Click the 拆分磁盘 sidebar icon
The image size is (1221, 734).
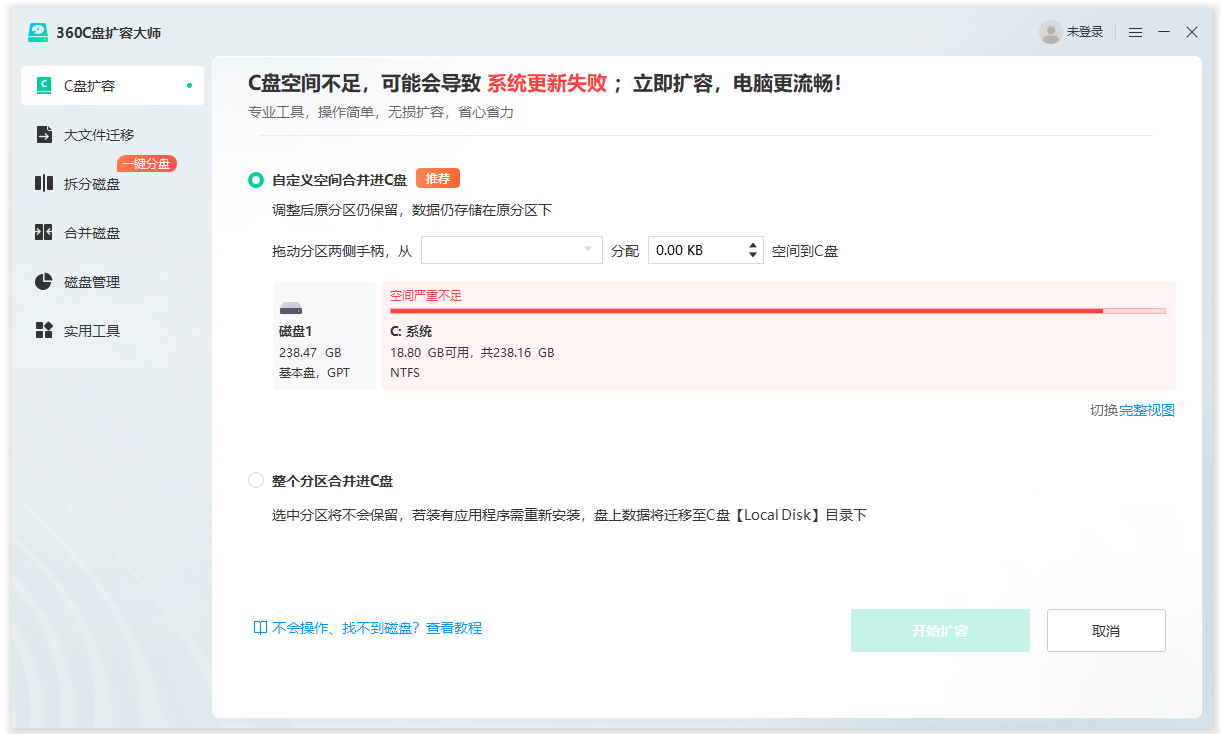tap(43, 183)
